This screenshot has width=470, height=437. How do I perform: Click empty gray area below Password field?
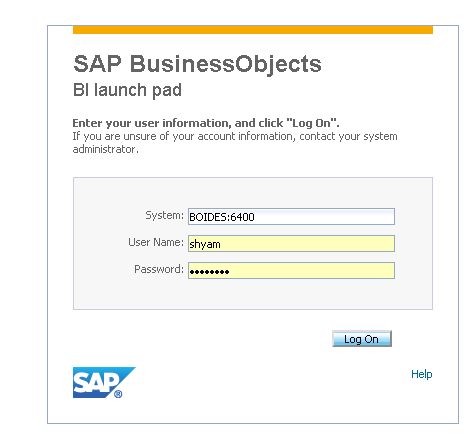253,294
